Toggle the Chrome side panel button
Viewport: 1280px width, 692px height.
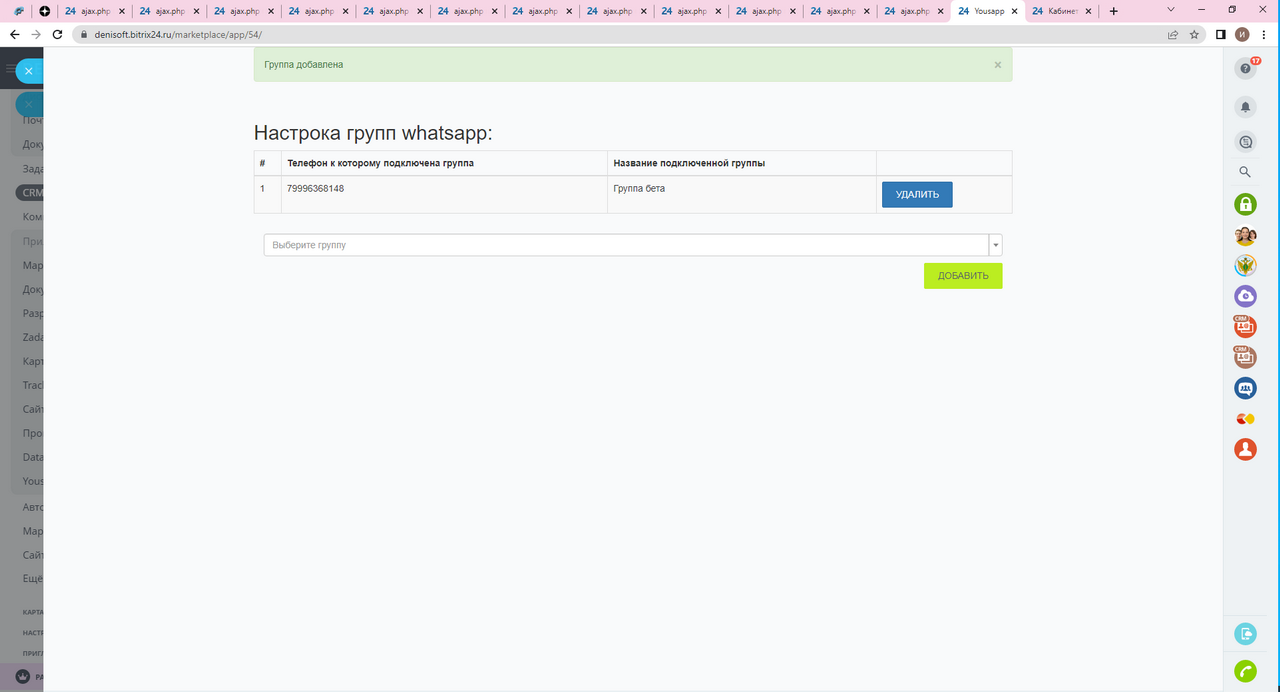point(1221,34)
